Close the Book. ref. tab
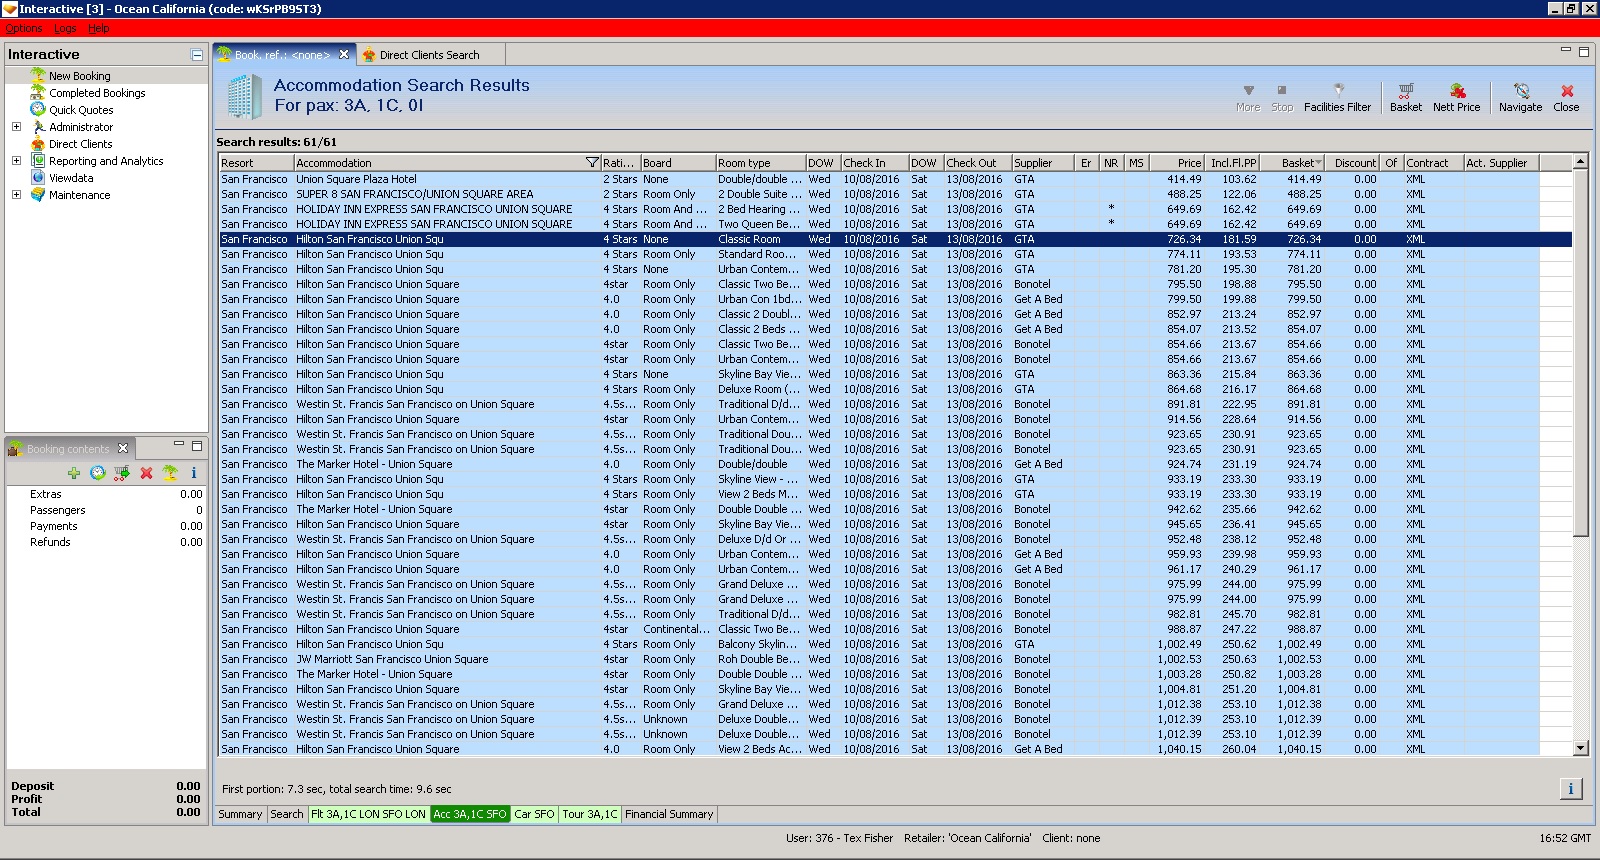The image size is (1600, 860). click(344, 54)
